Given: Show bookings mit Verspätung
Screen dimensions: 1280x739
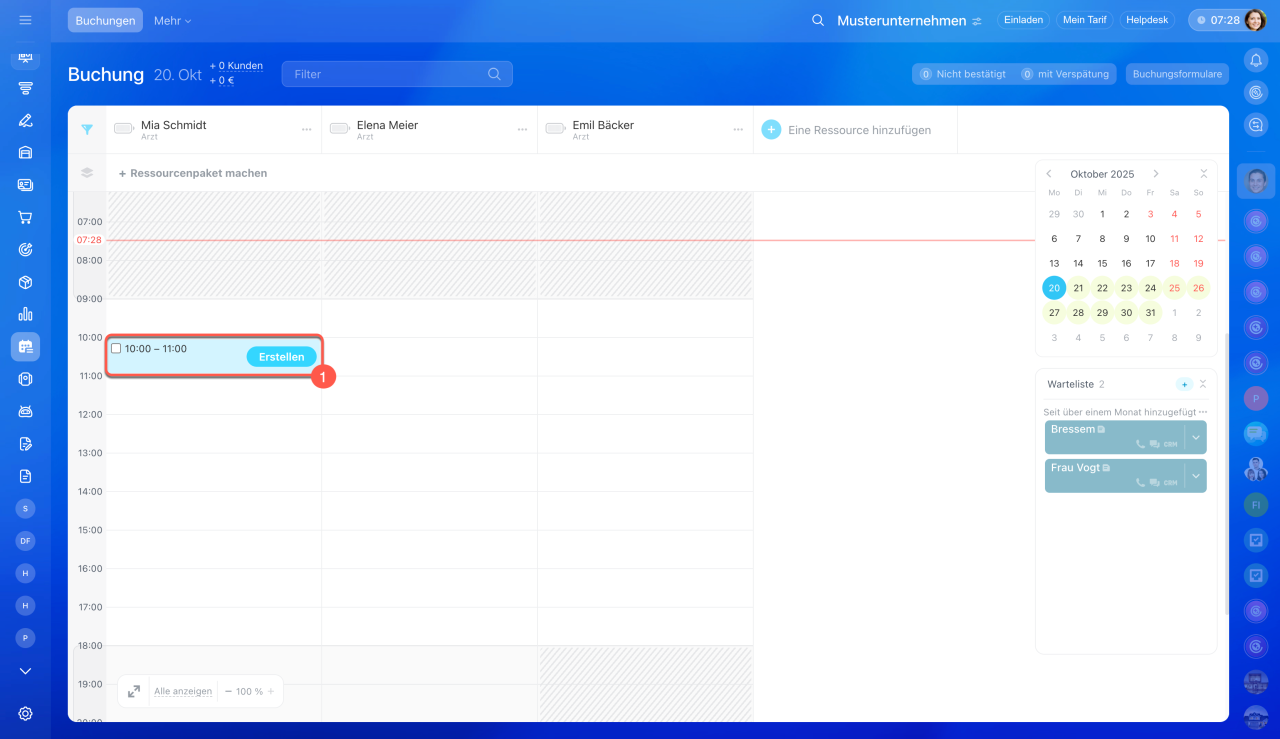Looking at the screenshot, I should tap(1065, 74).
